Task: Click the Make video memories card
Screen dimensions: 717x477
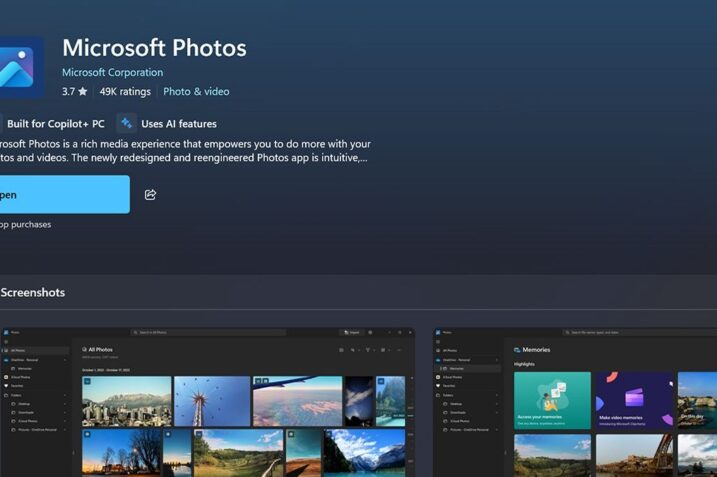Action: coord(634,400)
